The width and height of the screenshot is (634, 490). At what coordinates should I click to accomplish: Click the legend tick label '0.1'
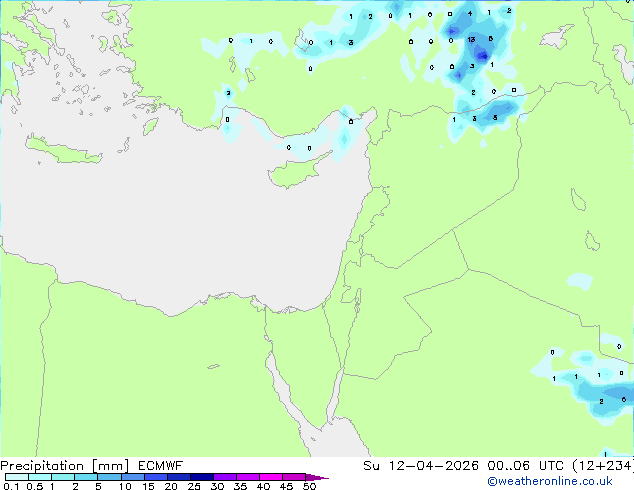(11, 486)
